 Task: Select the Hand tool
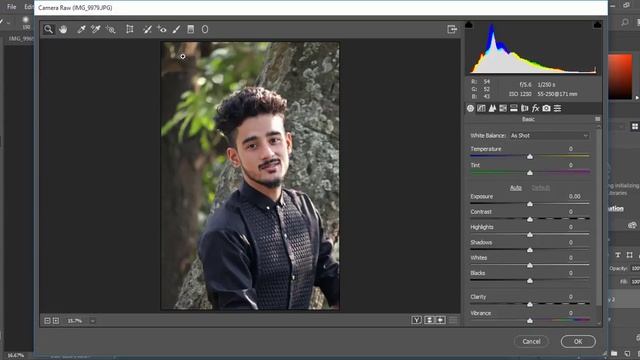point(63,29)
